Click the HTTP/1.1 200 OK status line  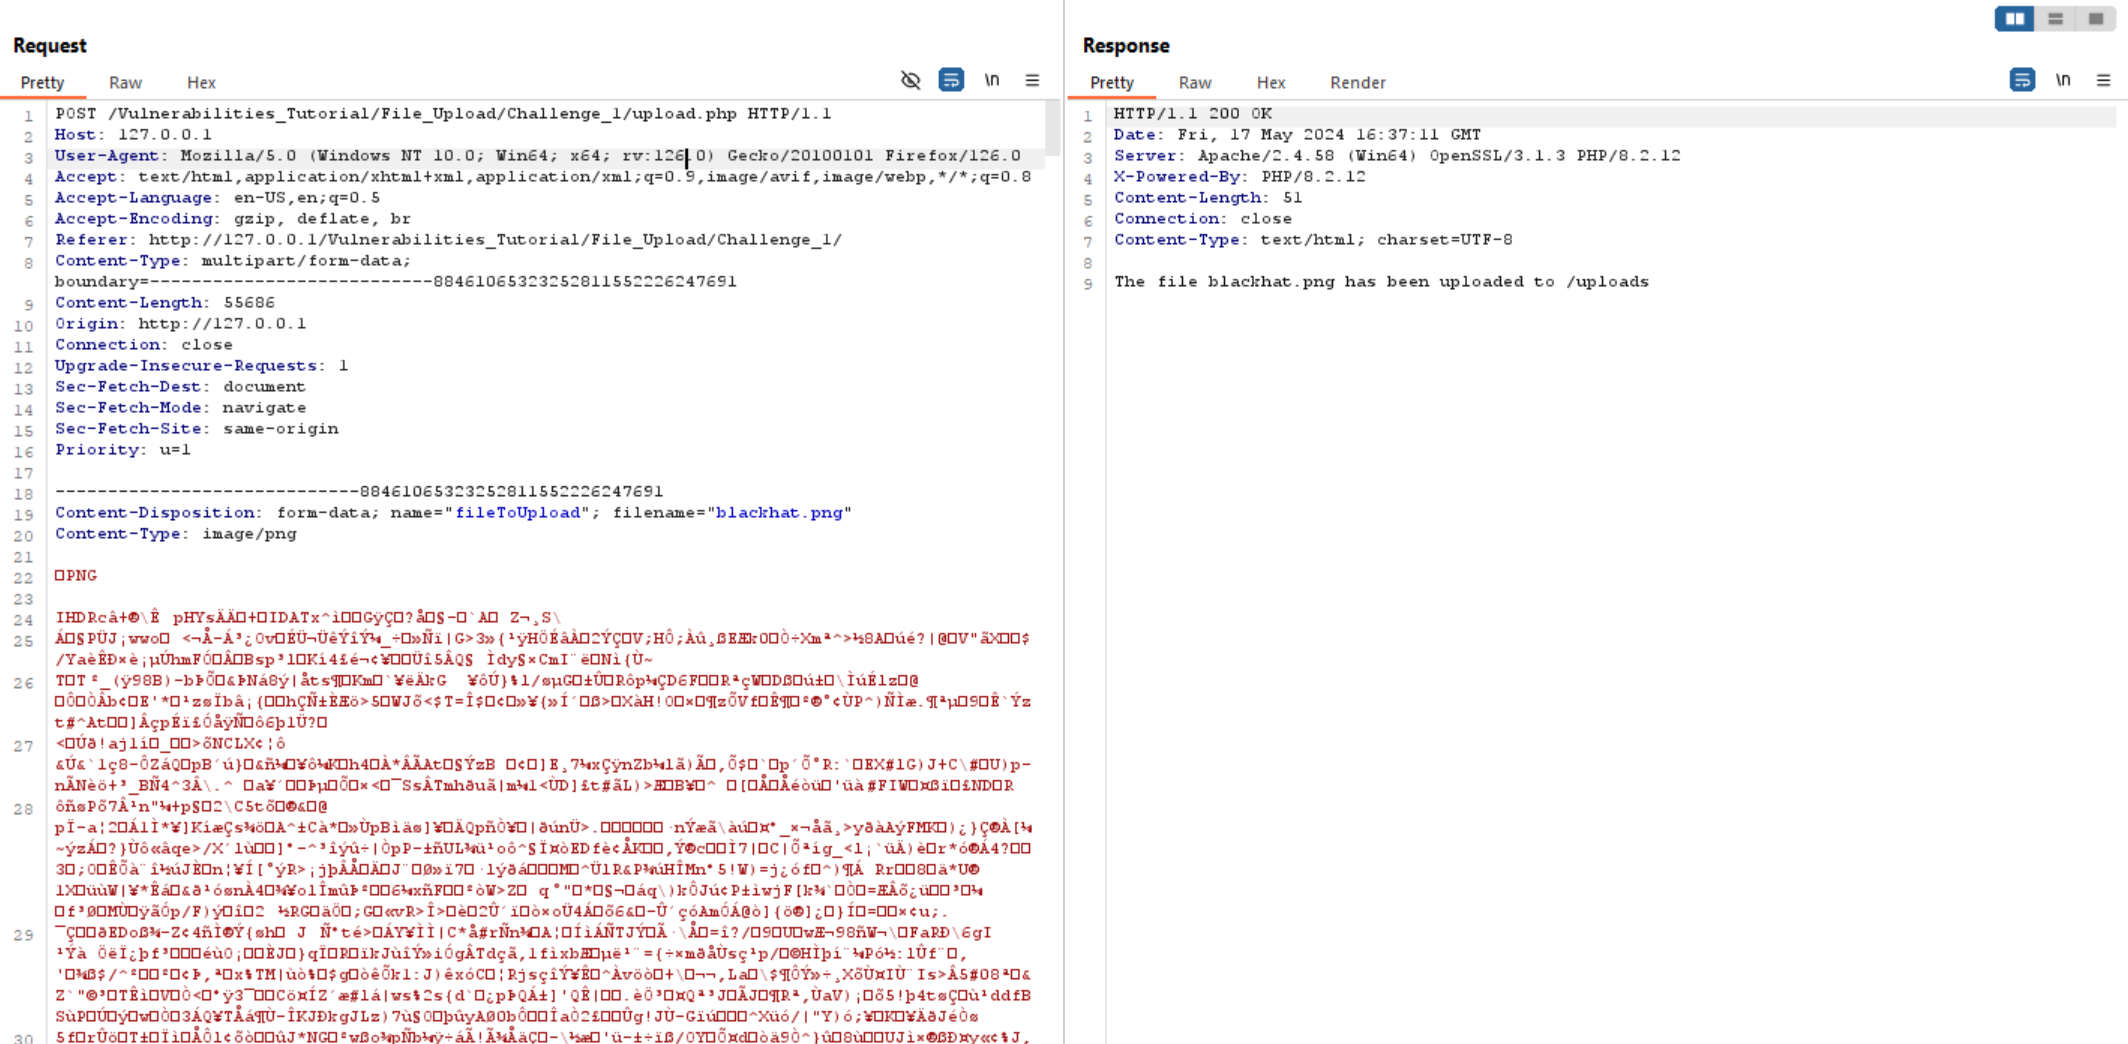tap(1193, 114)
